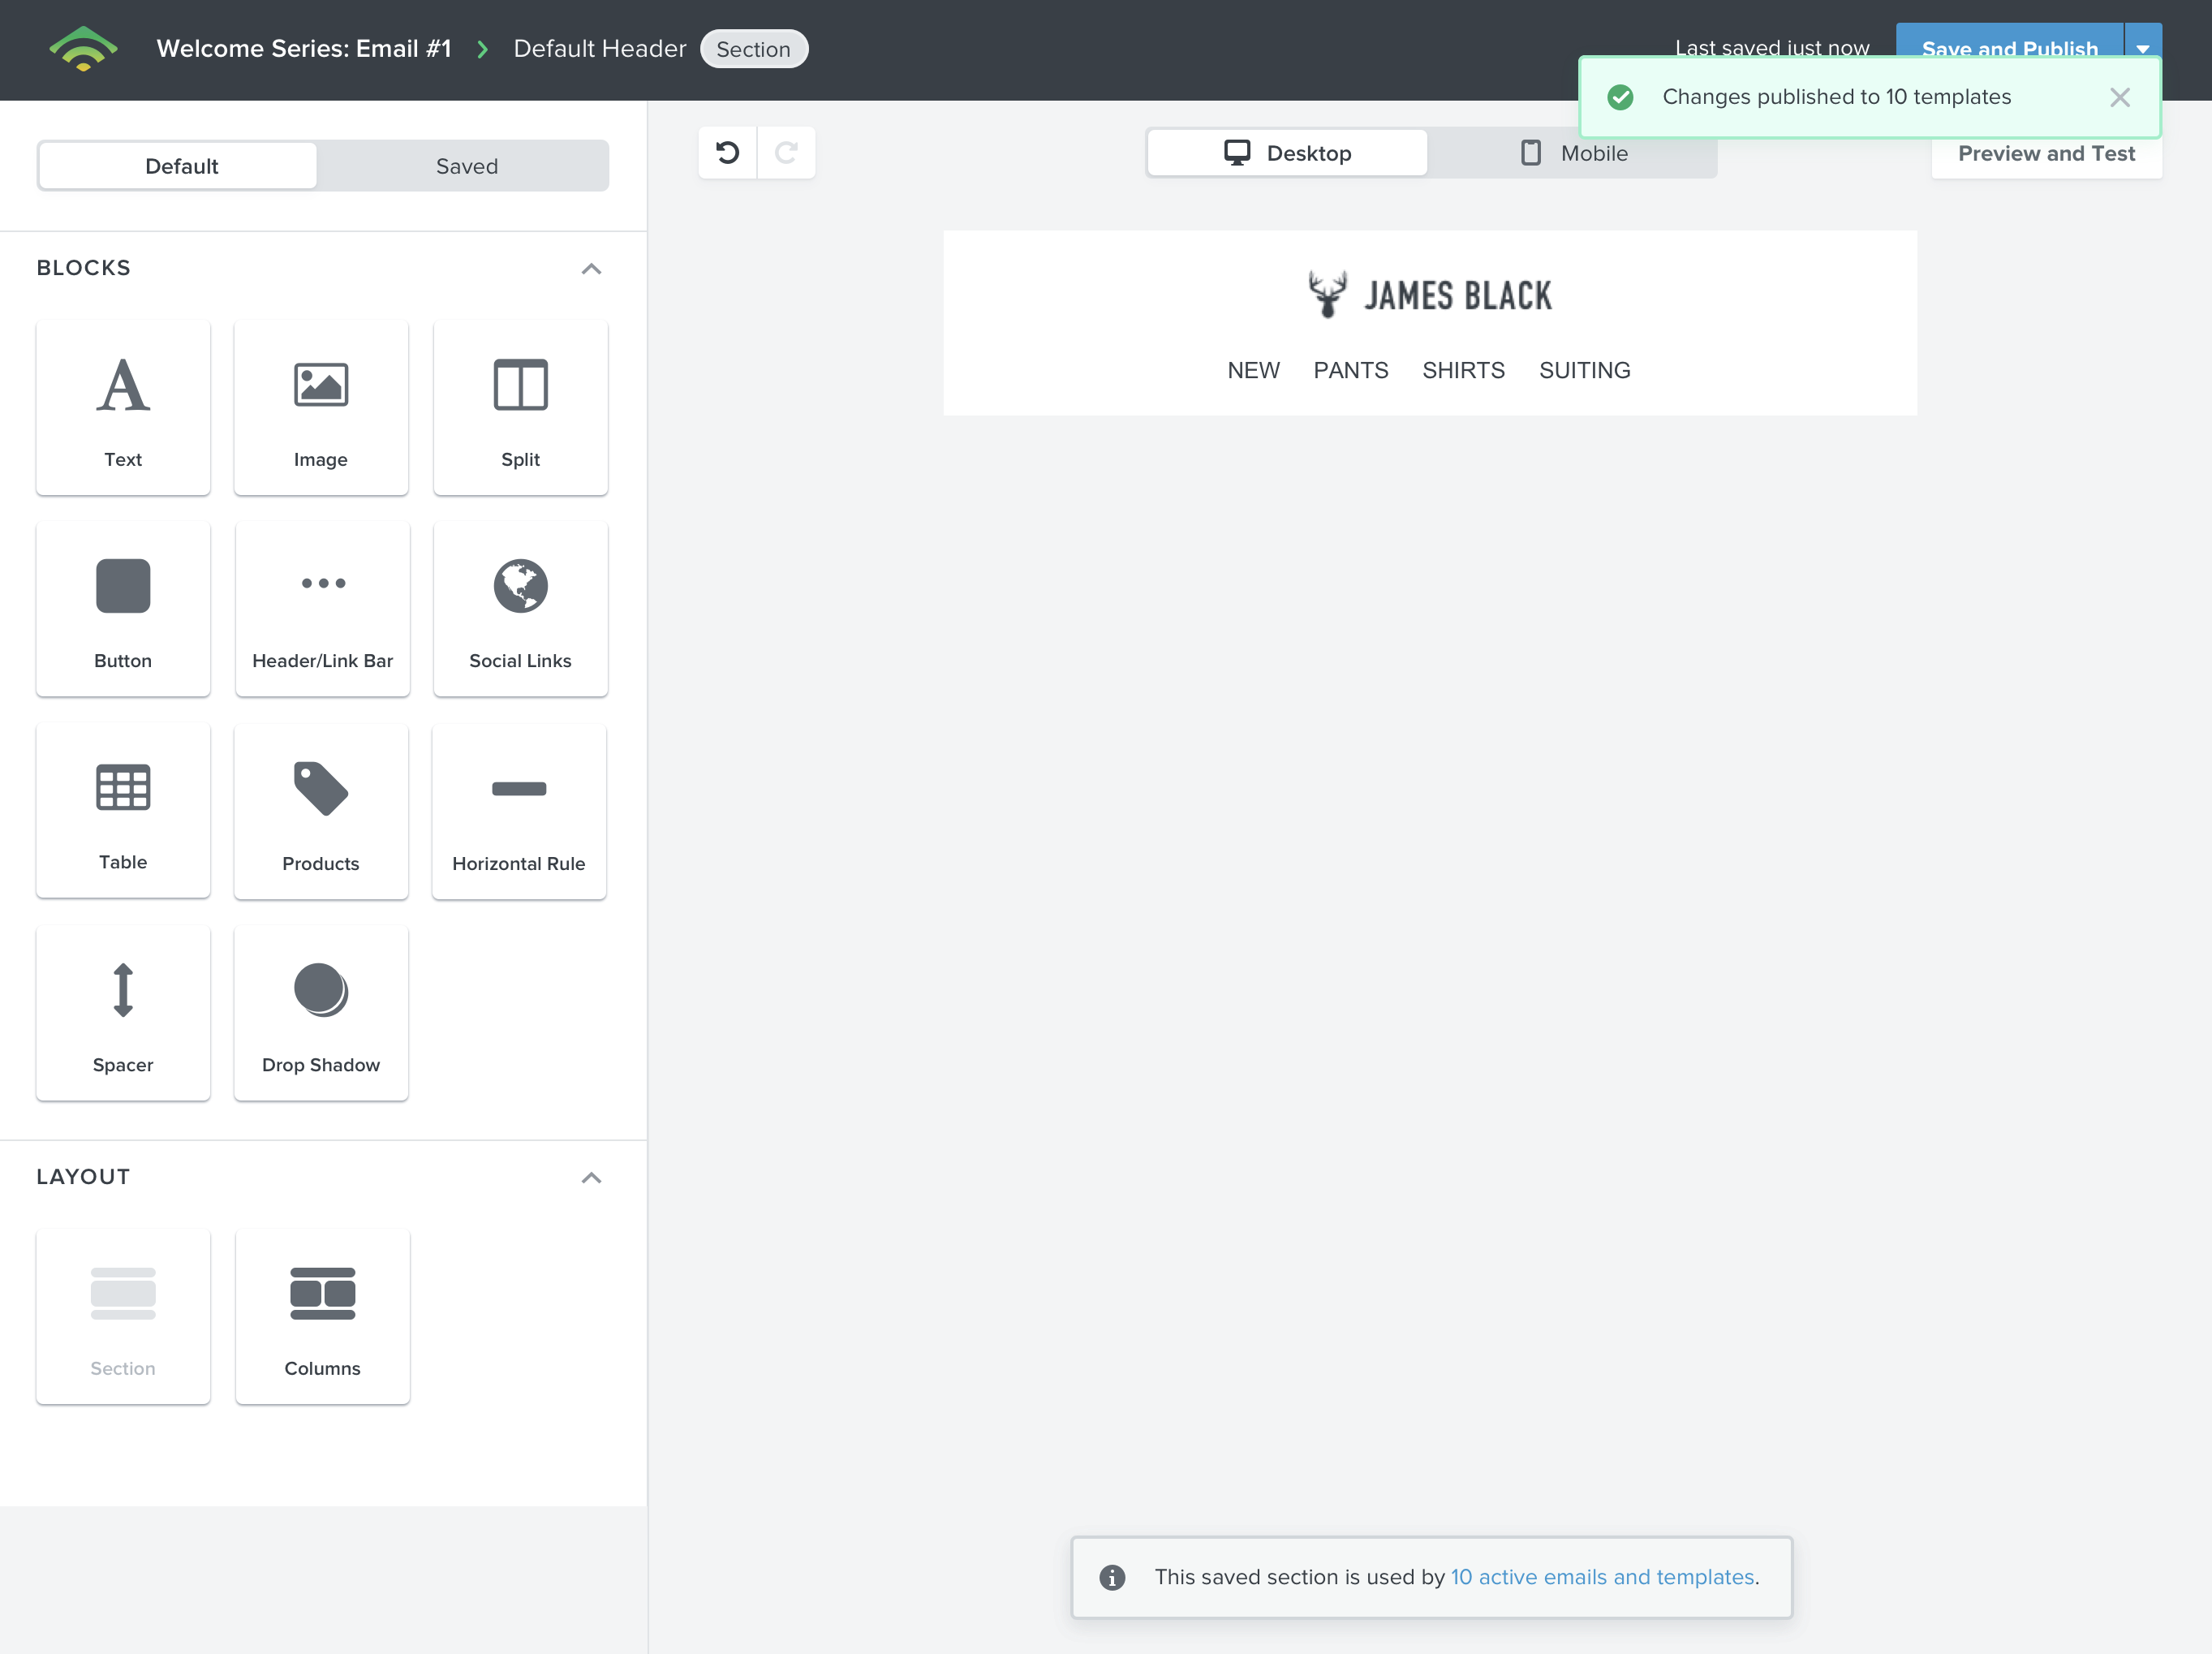Screen dimensions: 2212x1654
Task: Add a Drop Shadow block
Action: [x=321, y=1013]
